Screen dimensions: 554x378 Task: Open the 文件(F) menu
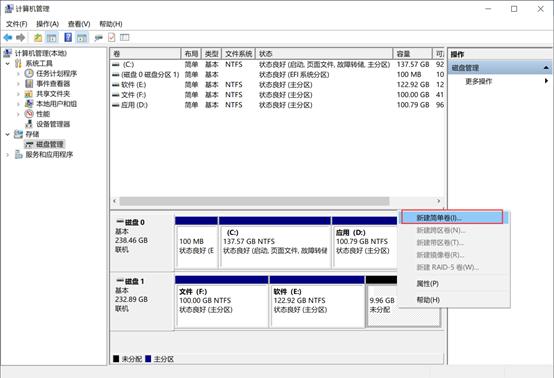click(x=17, y=24)
